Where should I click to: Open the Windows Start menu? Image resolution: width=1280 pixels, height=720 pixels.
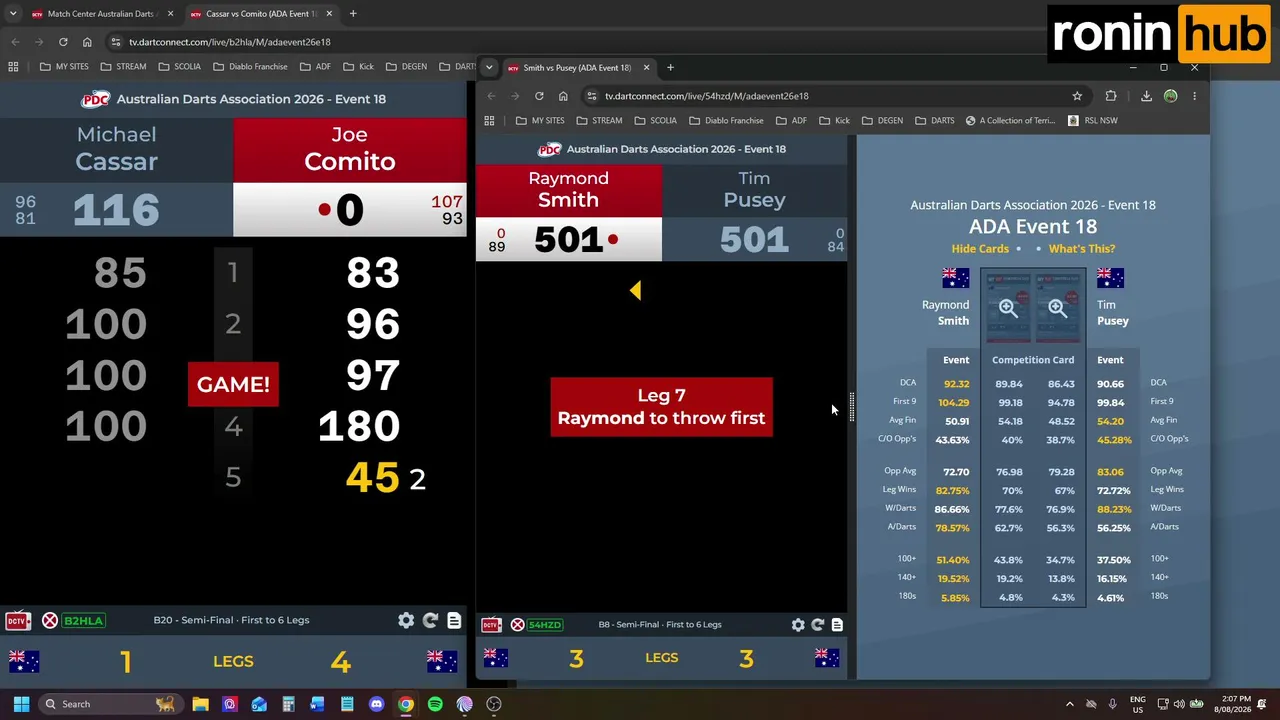21,704
